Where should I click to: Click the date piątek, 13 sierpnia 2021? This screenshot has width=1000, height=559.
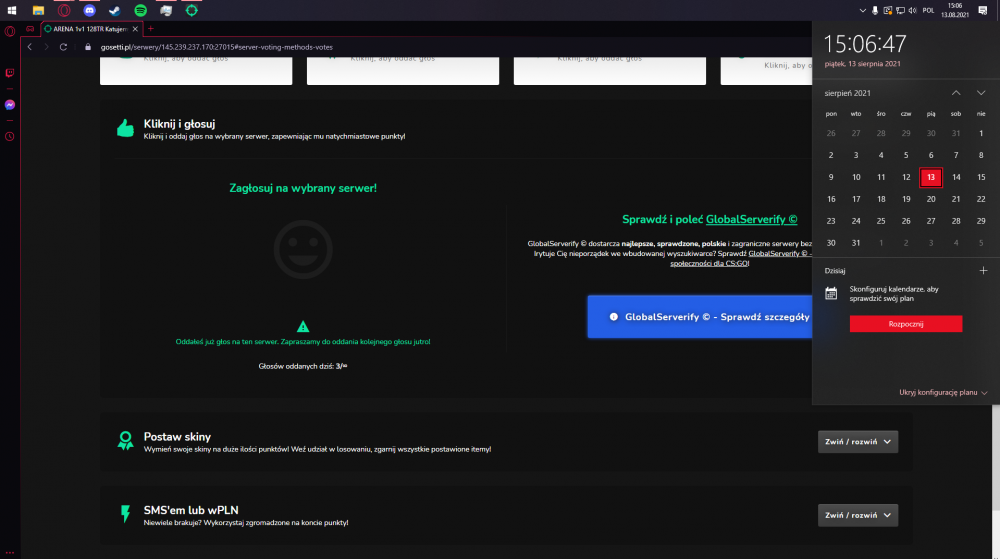tap(862, 64)
